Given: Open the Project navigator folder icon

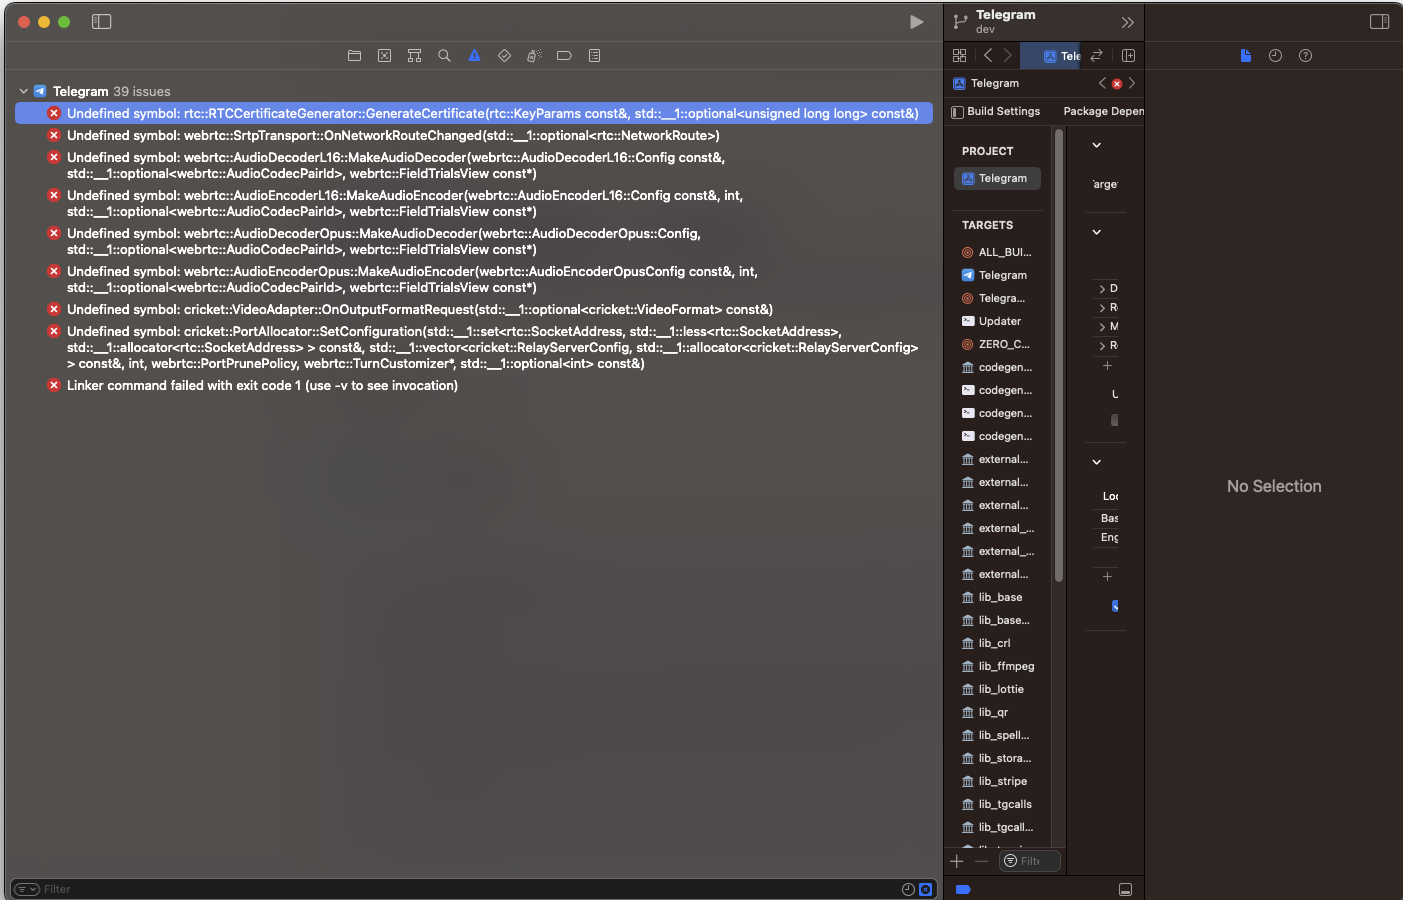Looking at the screenshot, I should click(x=354, y=55).
